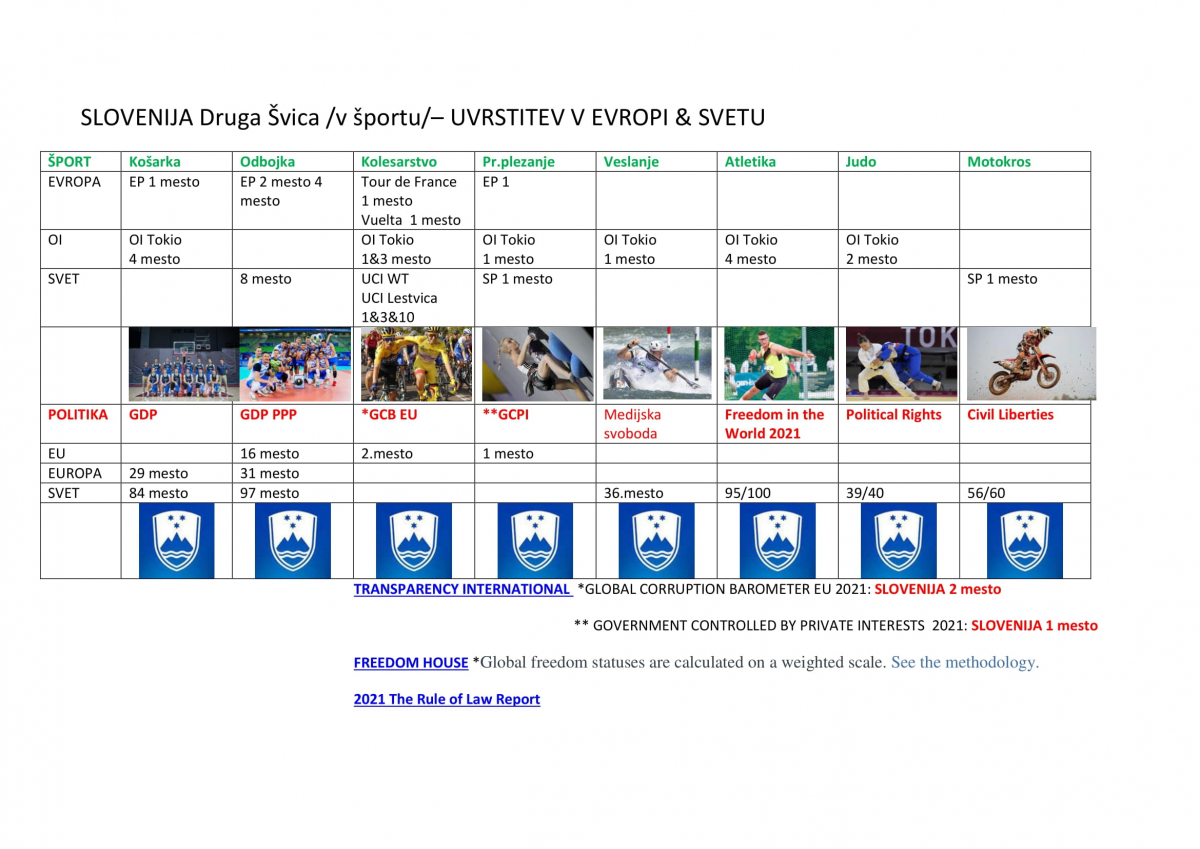
Task: Click the 'See the methodology' link
Action: click(964, 662)
